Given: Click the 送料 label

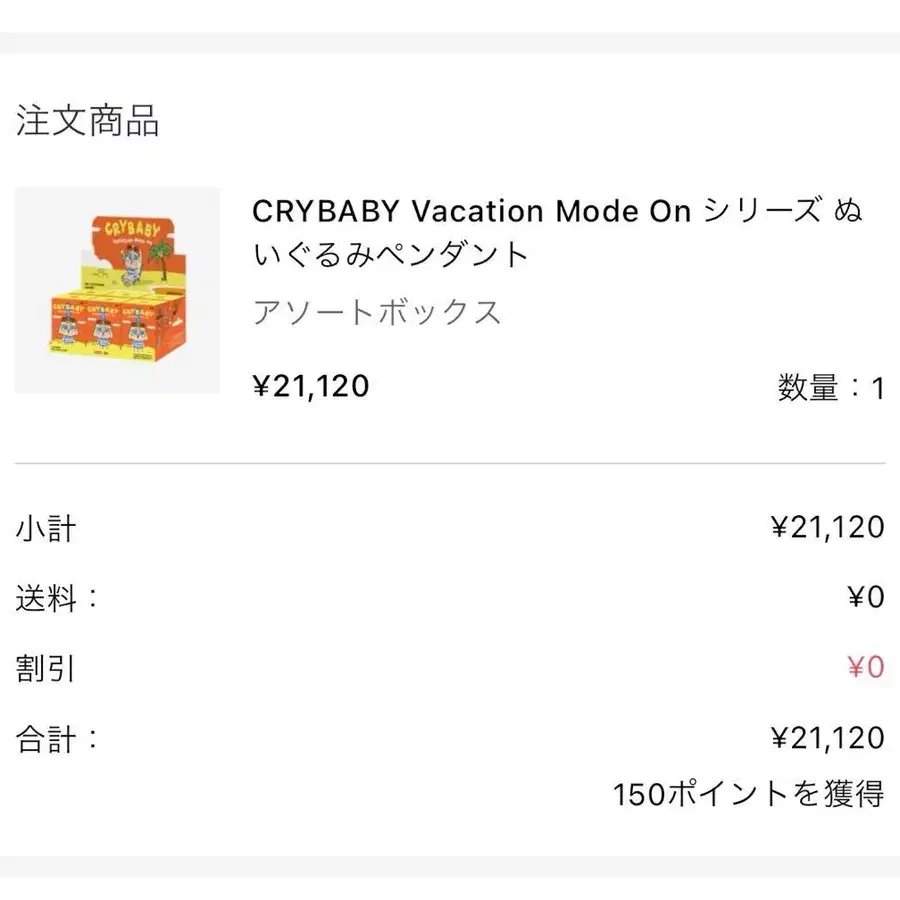Looking at the screenshot, I should (x=57, y=598).
